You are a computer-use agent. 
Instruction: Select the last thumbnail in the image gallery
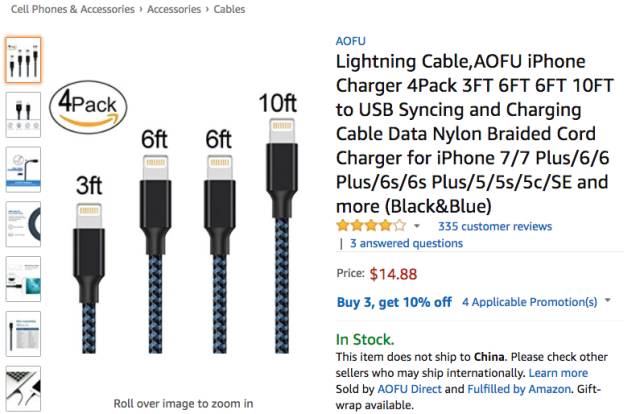(x=23, y=388)
